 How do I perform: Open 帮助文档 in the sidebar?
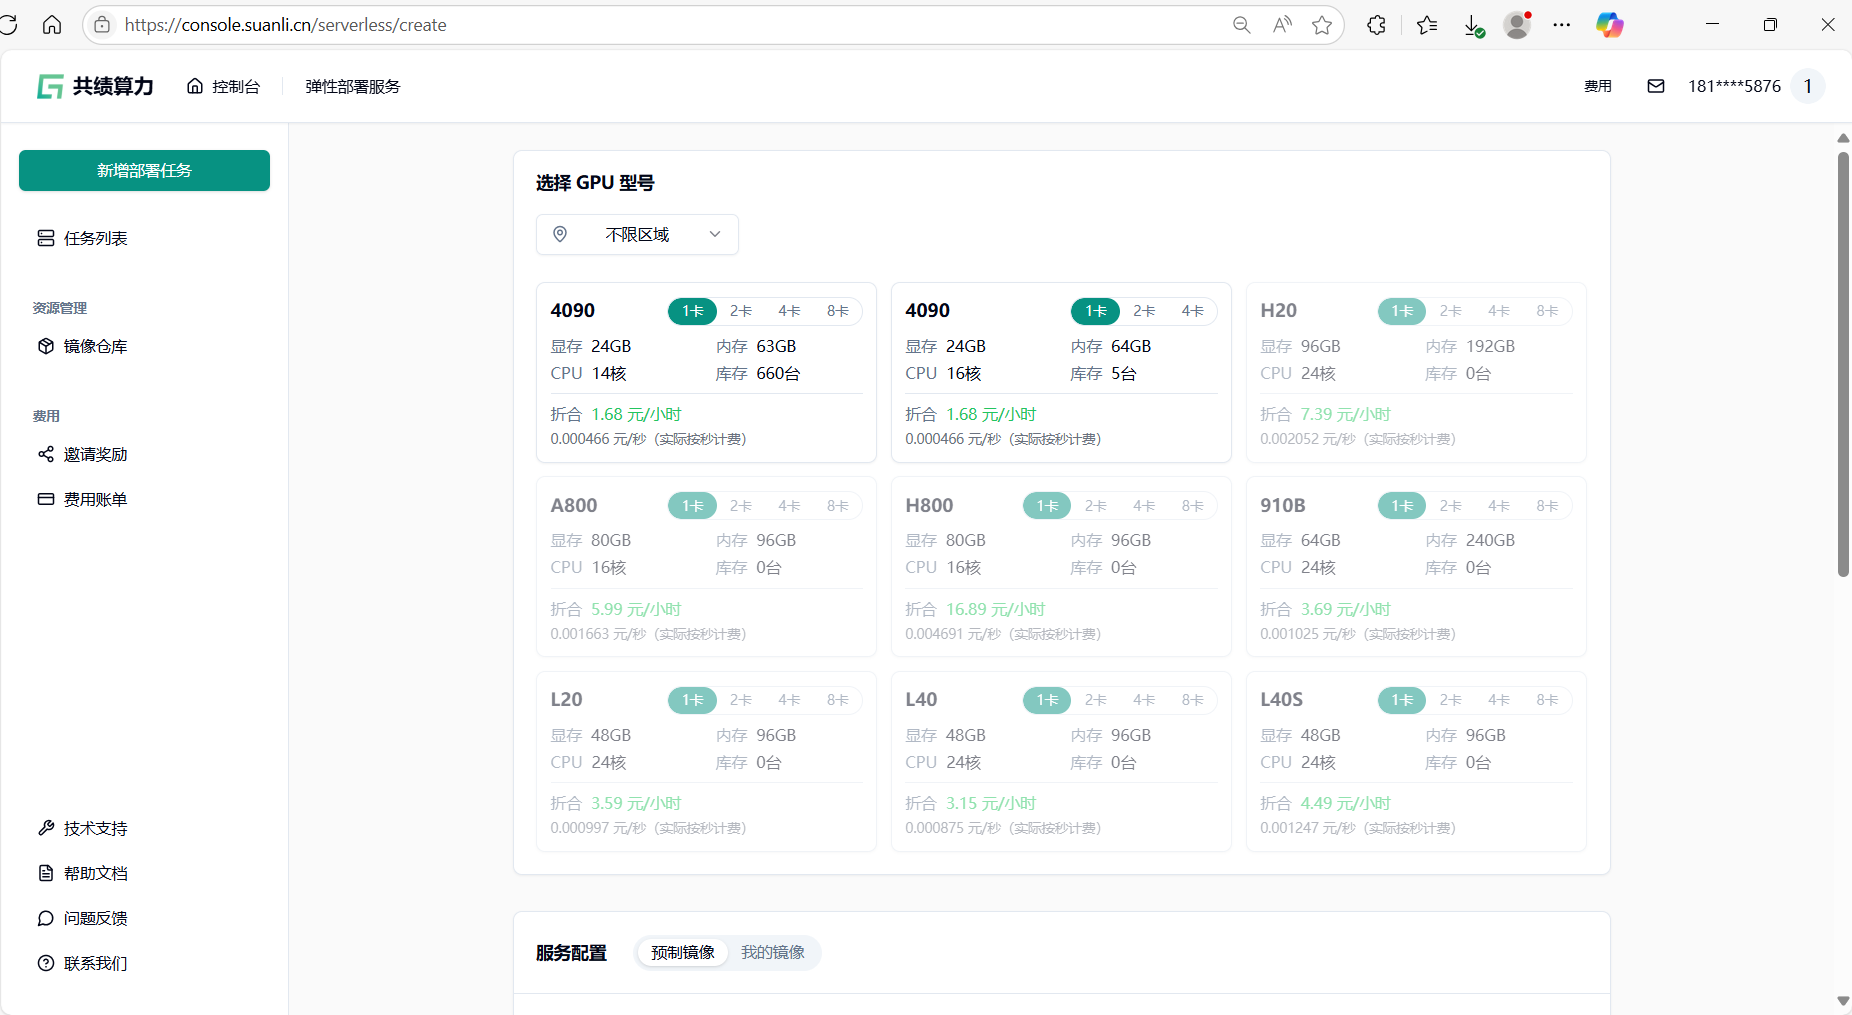point(95,873)
